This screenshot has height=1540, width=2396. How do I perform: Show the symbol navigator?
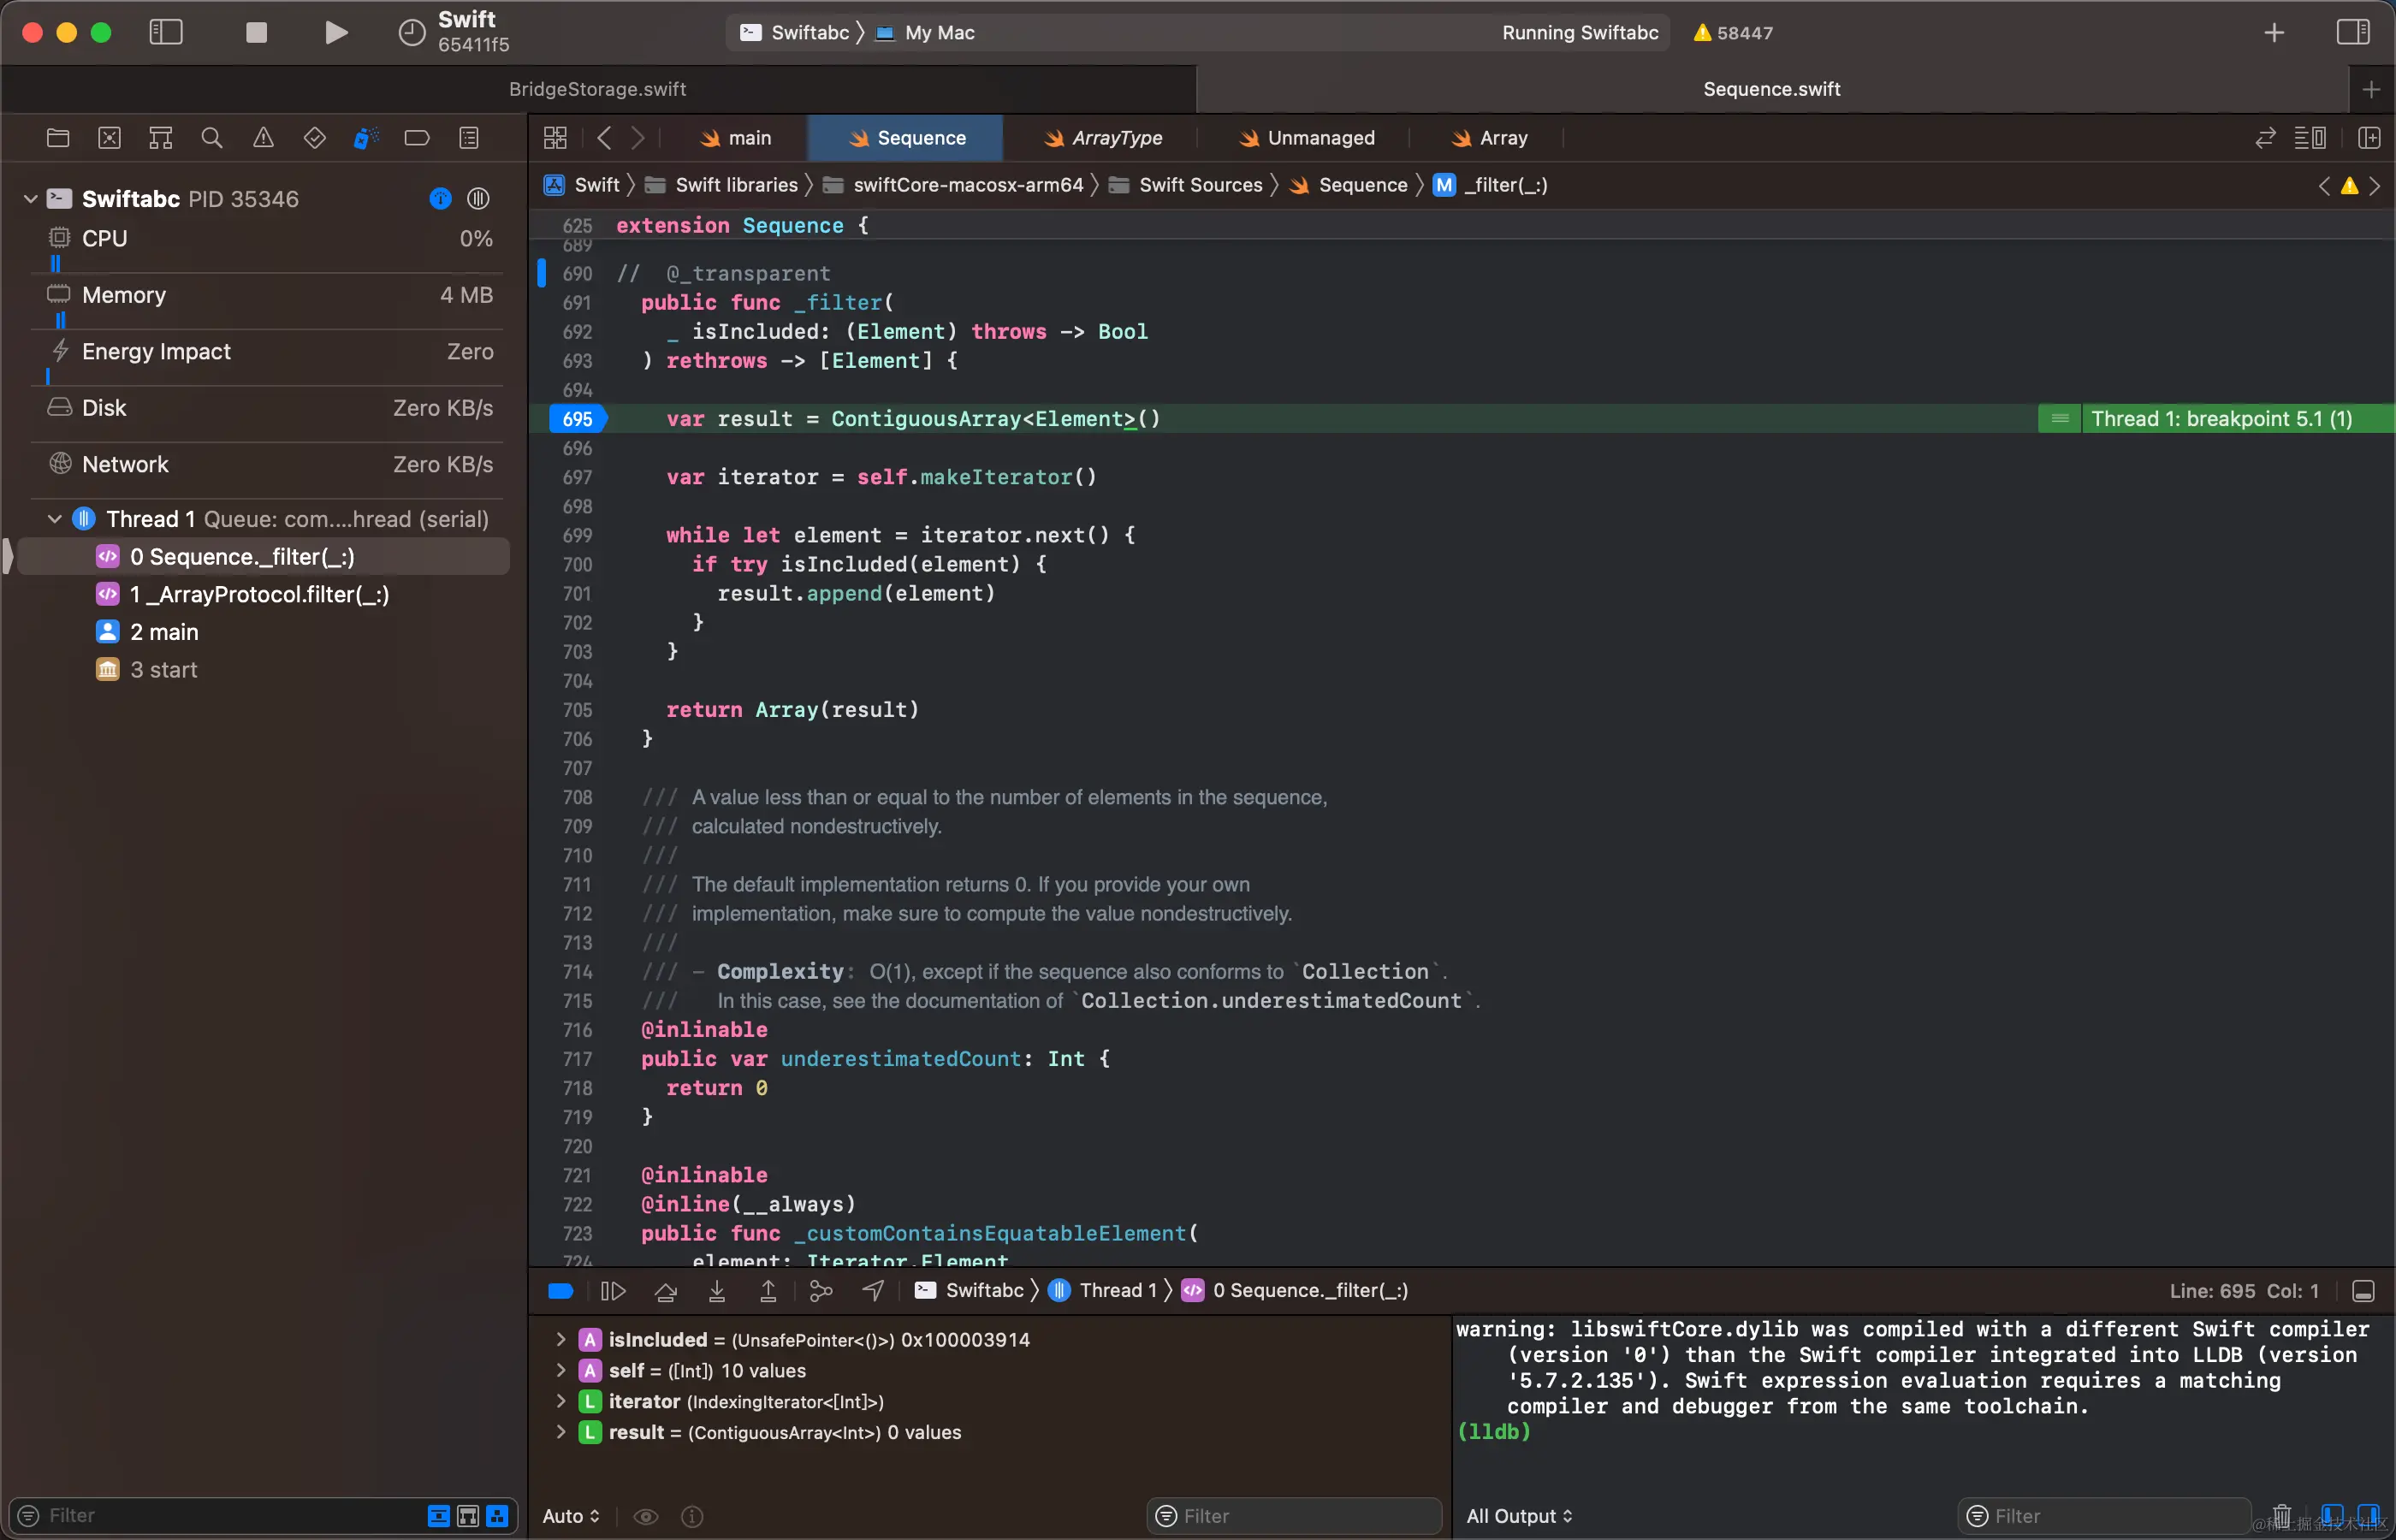161,138
